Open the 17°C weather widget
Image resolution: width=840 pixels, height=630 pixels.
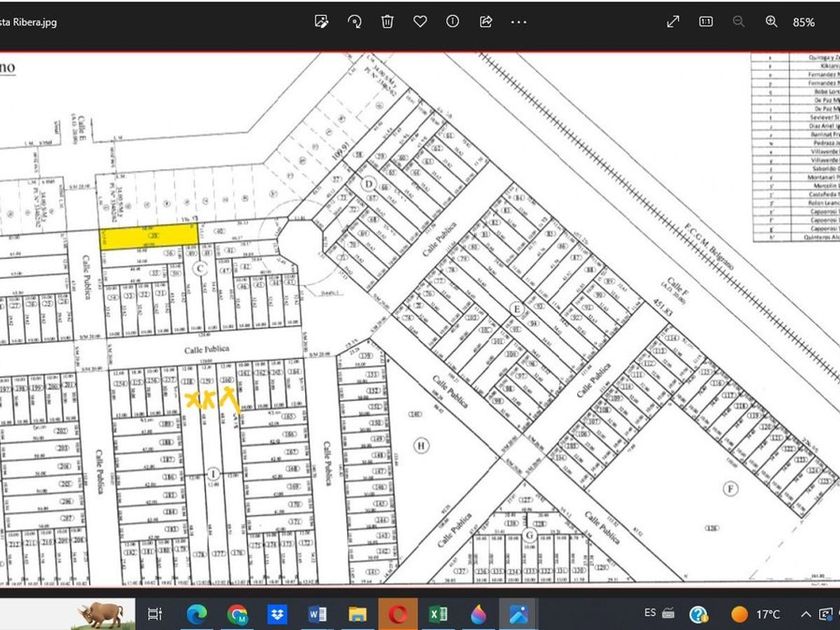[x=756, y=613]
